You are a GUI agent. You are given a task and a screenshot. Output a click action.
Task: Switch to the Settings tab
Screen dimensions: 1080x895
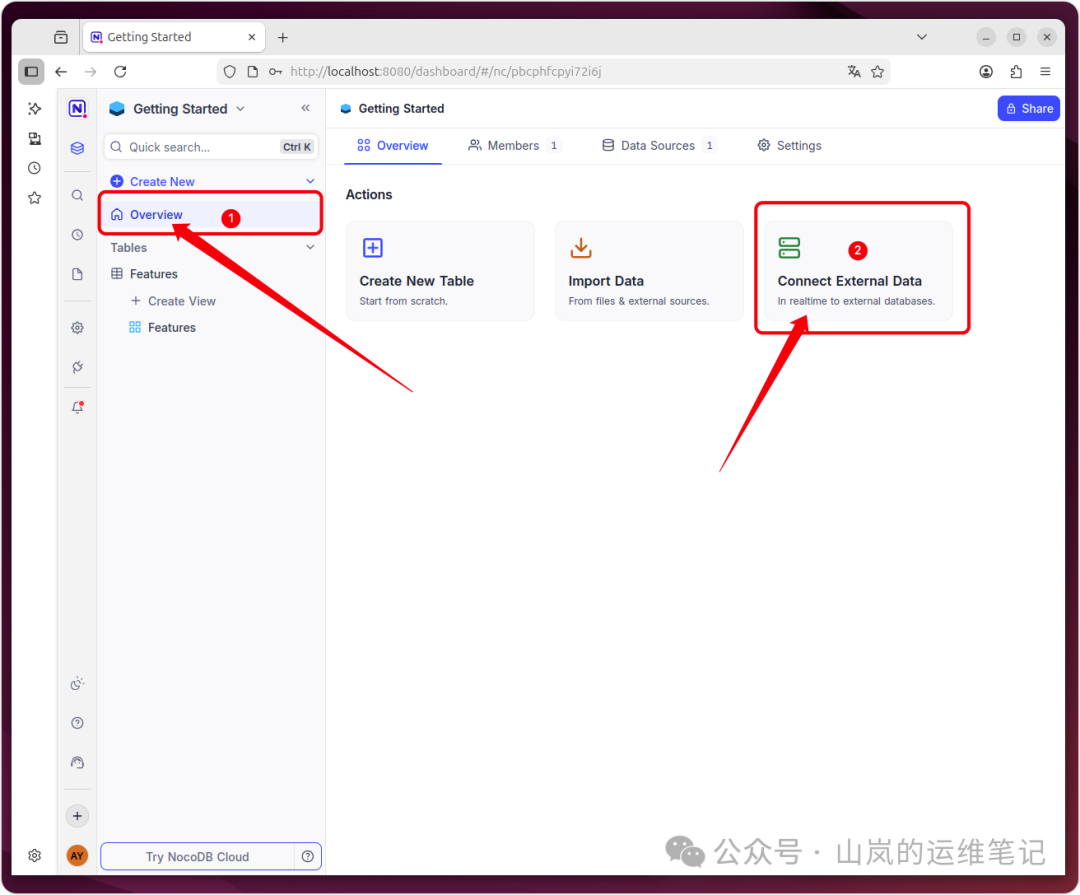coord(789,145)
